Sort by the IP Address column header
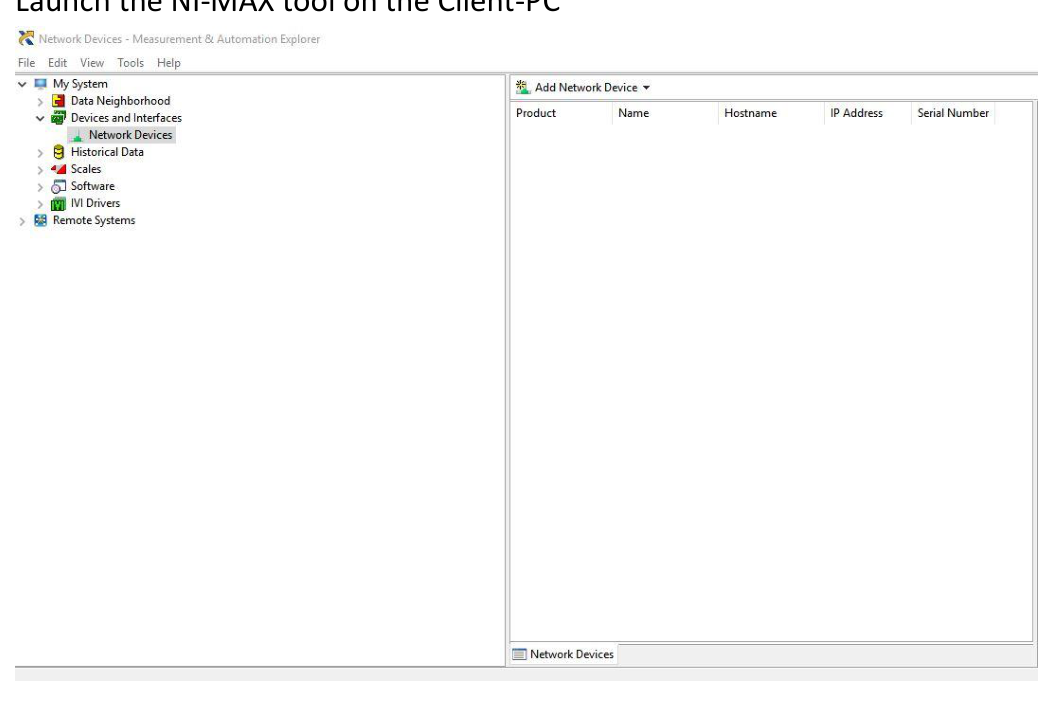 [x=867, y=113]
